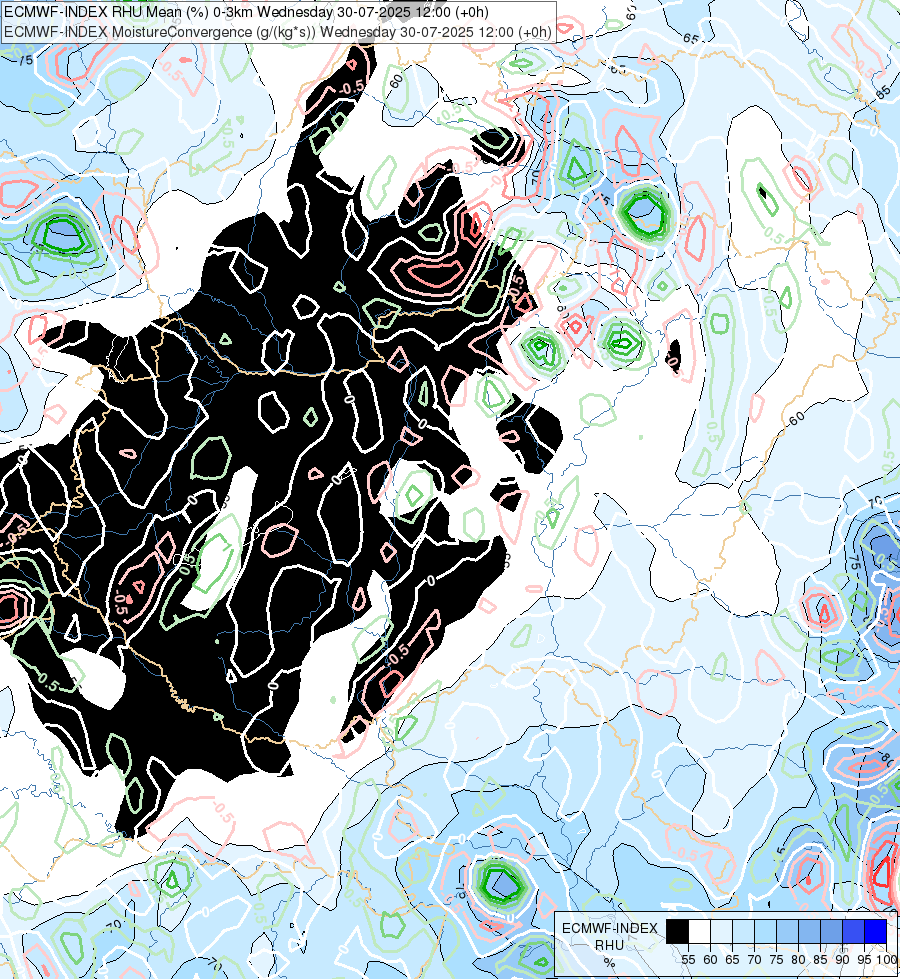Viewport: 900px width, 979px height.
Task: Click the deep blue 95-100 legend swatch
Action: [x=876, y=931]
